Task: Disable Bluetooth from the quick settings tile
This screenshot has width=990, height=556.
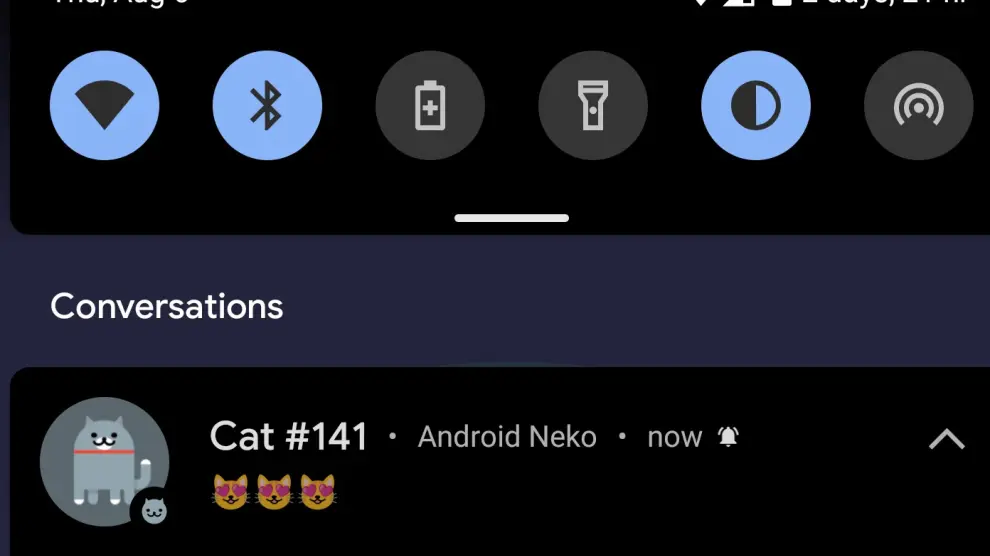Action: click(267, 105)
